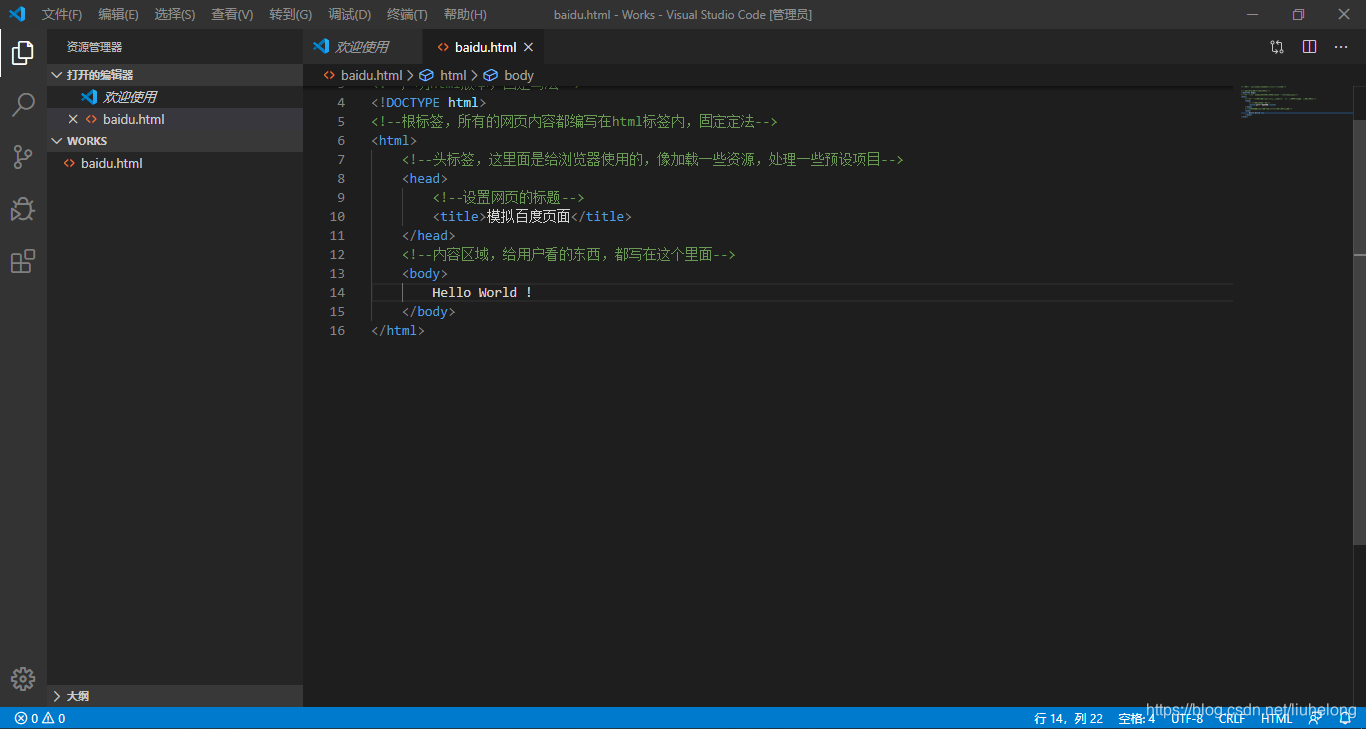The width and height of the screenshot is (1366, 729).
Task: Open the 编辑(E) menu
Action: 118,14
